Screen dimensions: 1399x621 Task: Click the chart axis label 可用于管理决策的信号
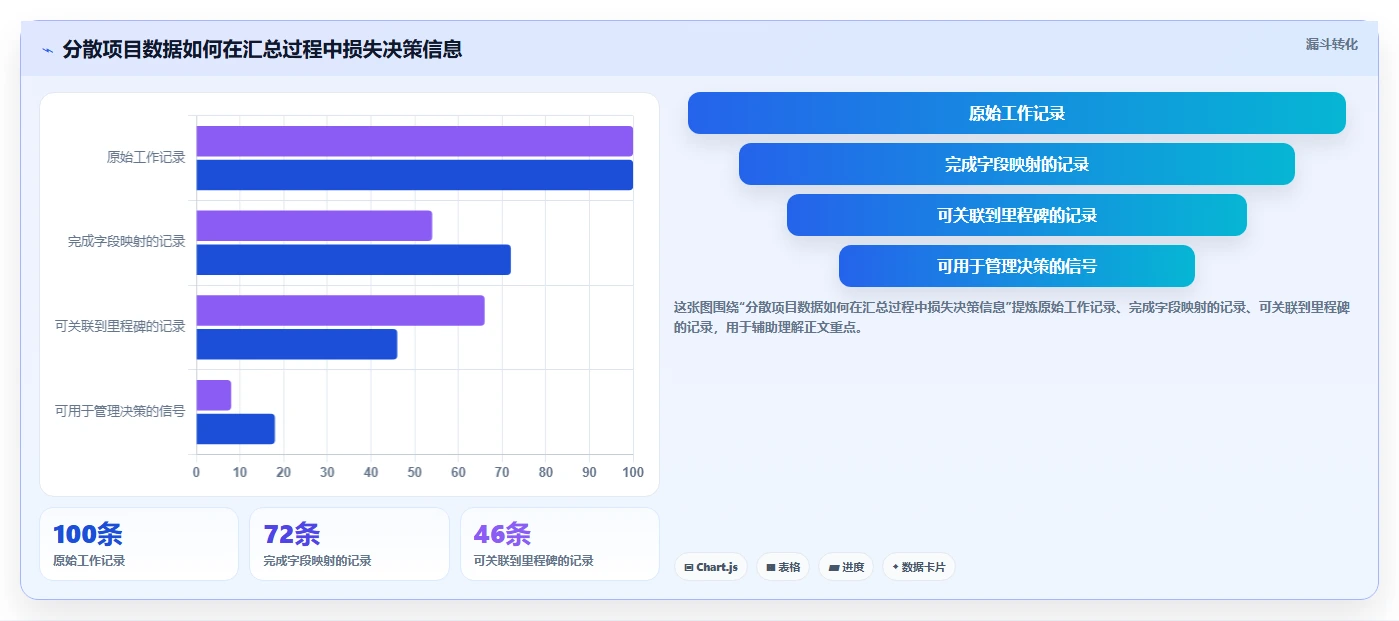point(121,411)
